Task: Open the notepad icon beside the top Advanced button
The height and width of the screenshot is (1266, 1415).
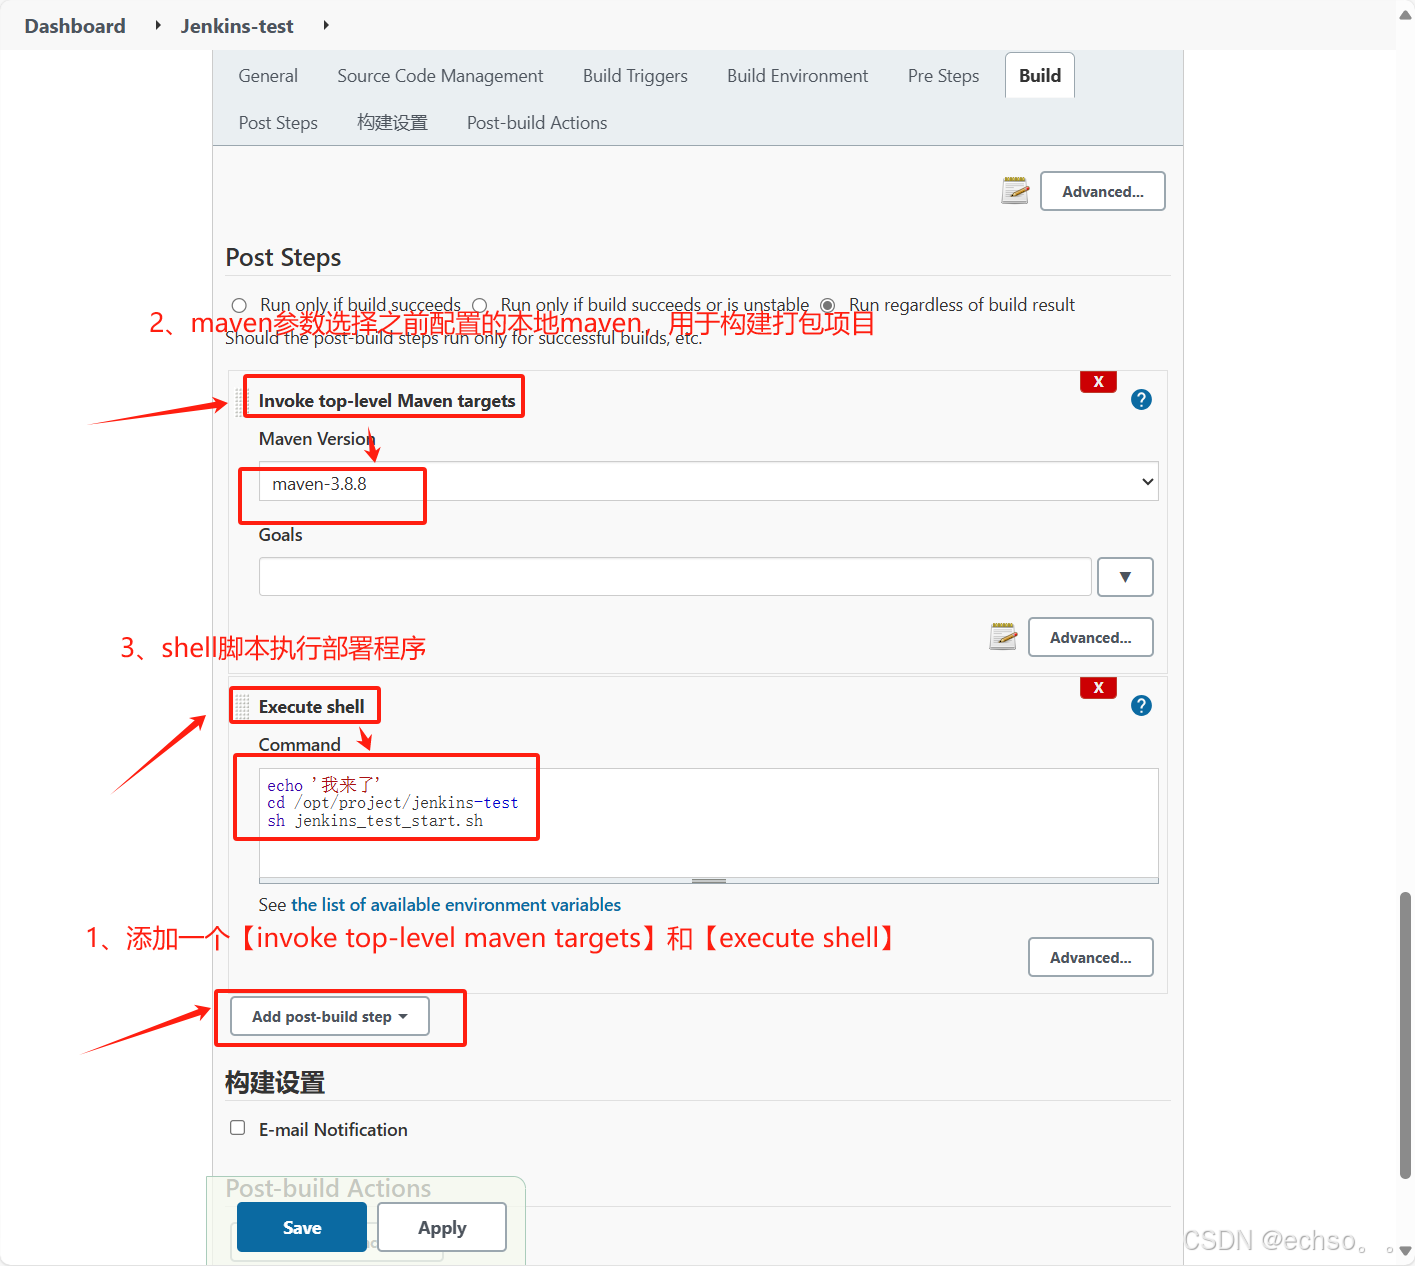Action: point(1015,190)
